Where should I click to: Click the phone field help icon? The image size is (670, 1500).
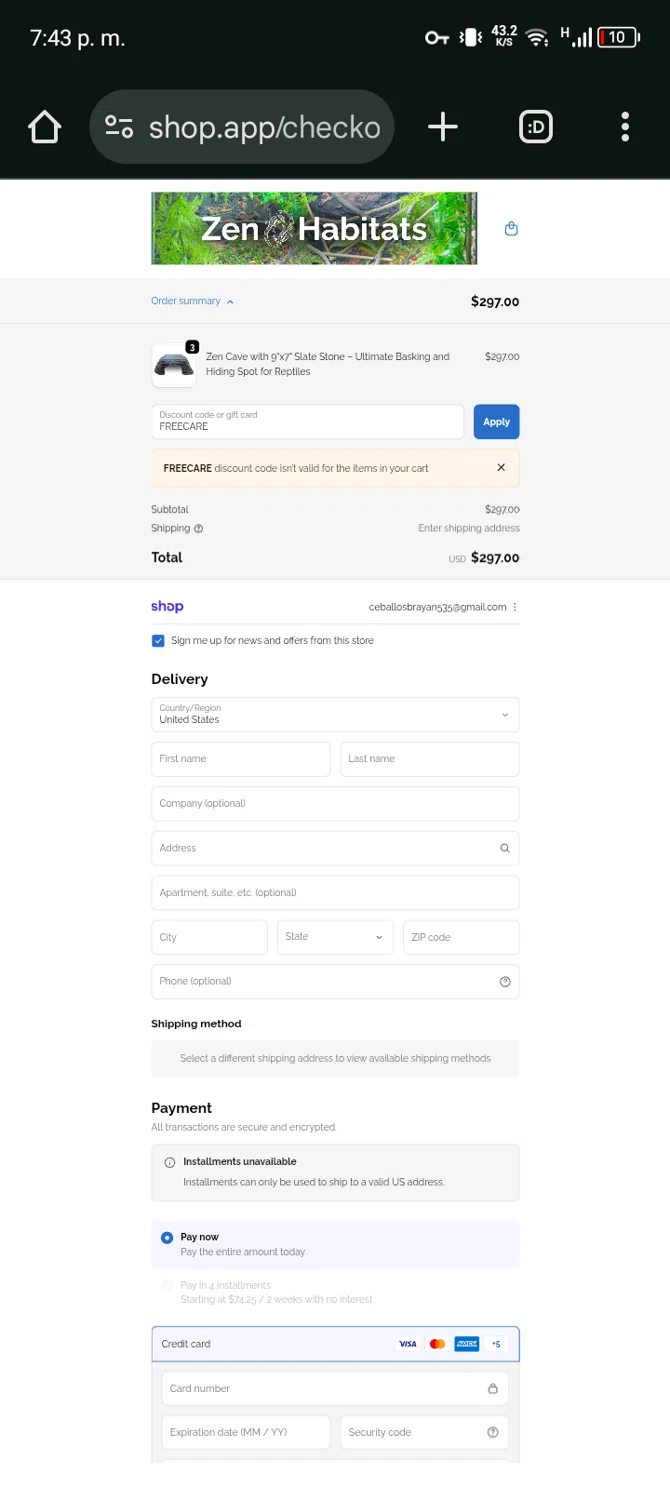(504, 982)
